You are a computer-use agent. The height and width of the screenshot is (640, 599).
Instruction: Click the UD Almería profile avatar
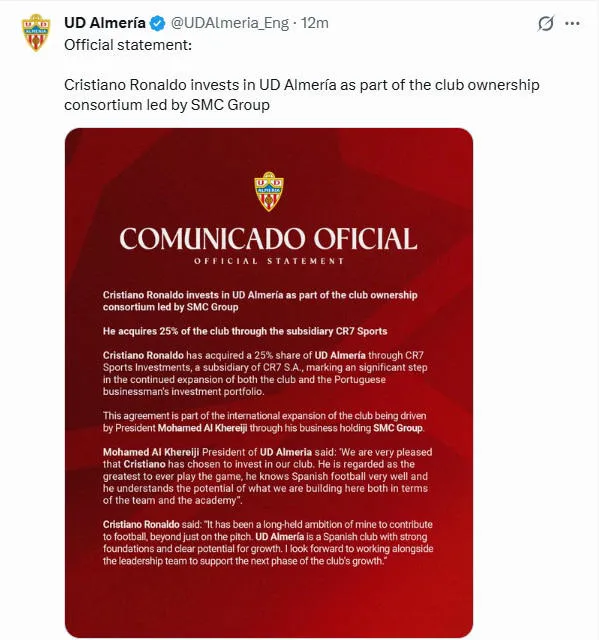click(x=36, y=33)
